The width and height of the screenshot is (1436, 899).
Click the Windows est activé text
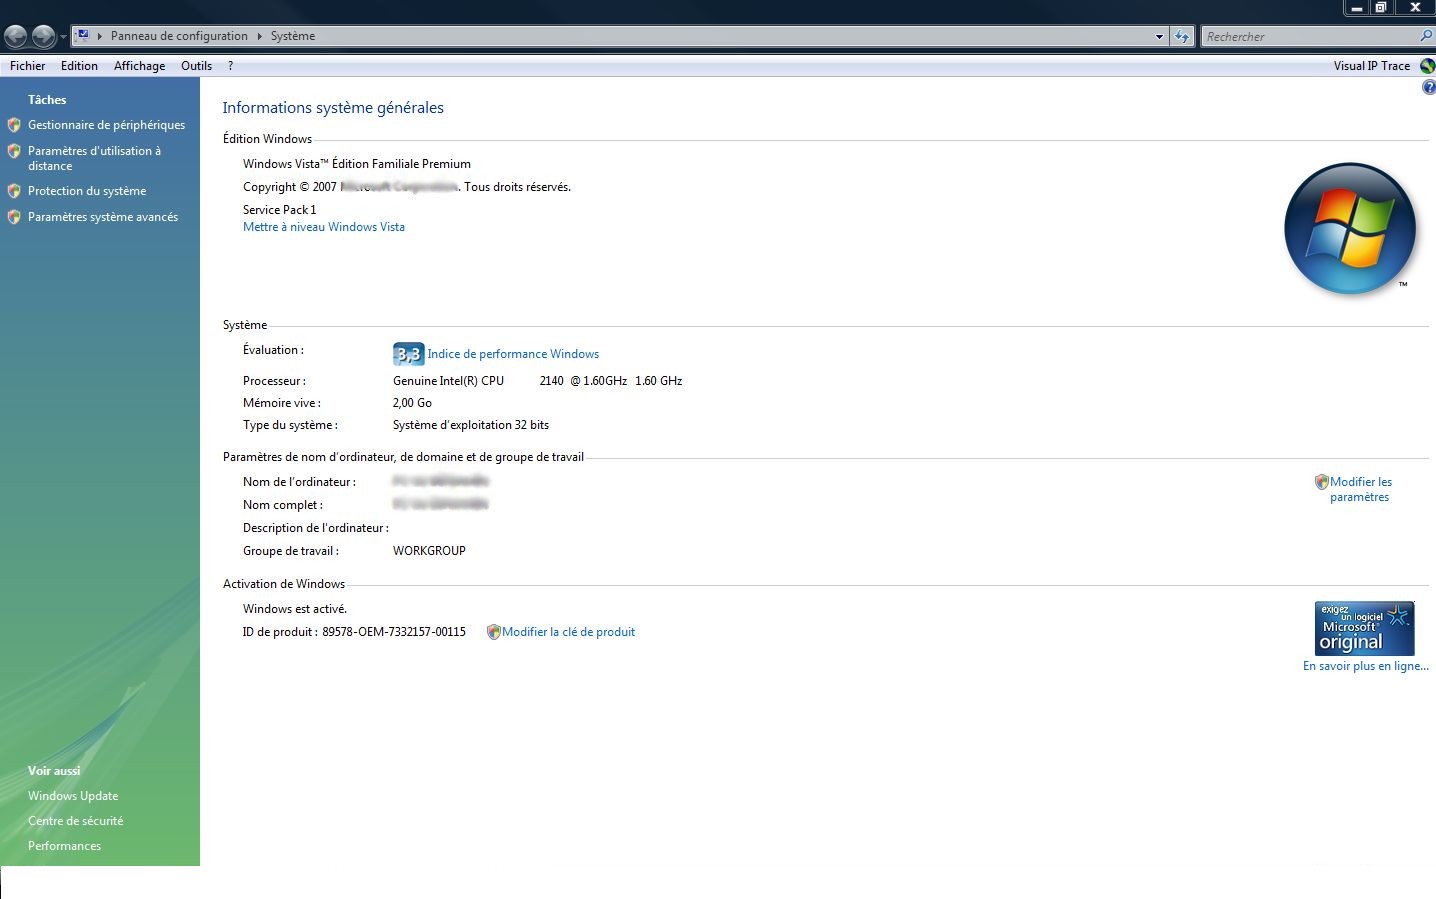[x=295, y=609]
